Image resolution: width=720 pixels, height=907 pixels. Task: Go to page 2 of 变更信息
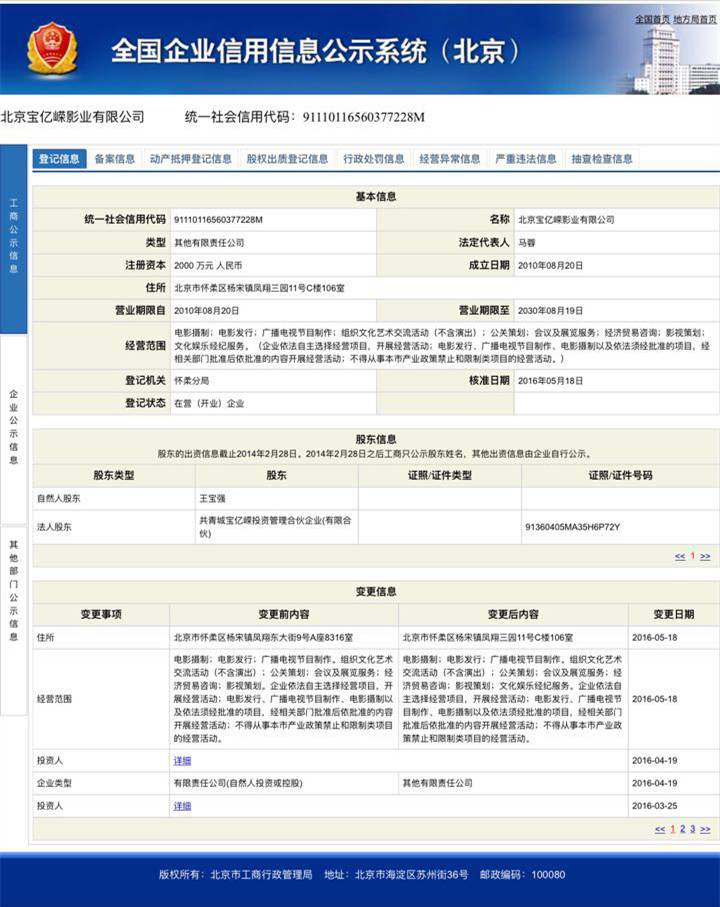click(682, 829)
